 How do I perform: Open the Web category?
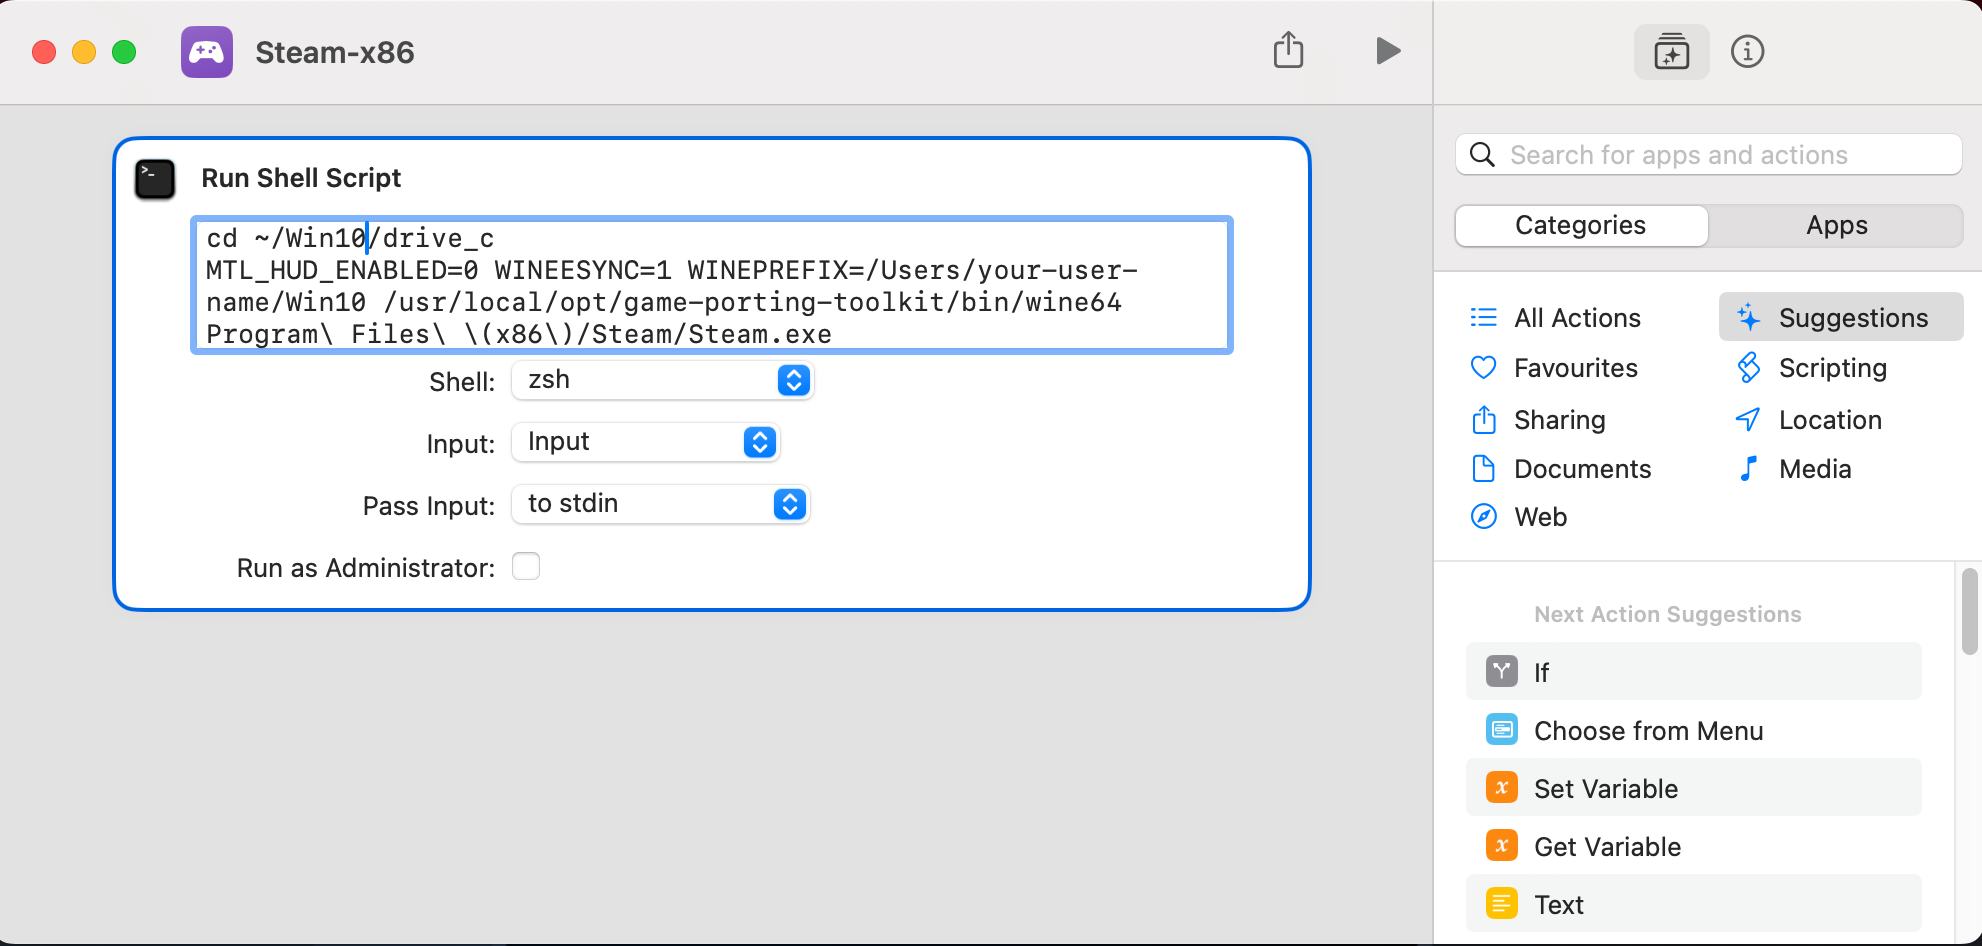pyautogui.click(x=1518, y=517)
